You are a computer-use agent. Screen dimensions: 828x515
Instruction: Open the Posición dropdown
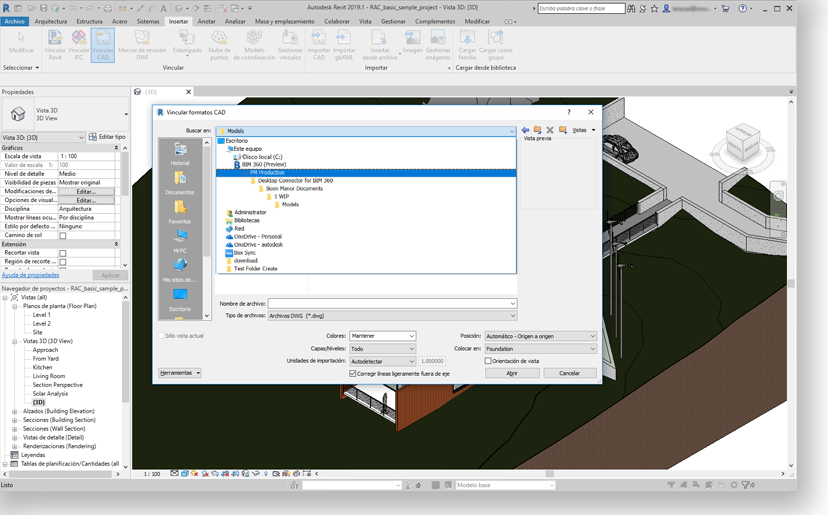click(x=541, y=336)
